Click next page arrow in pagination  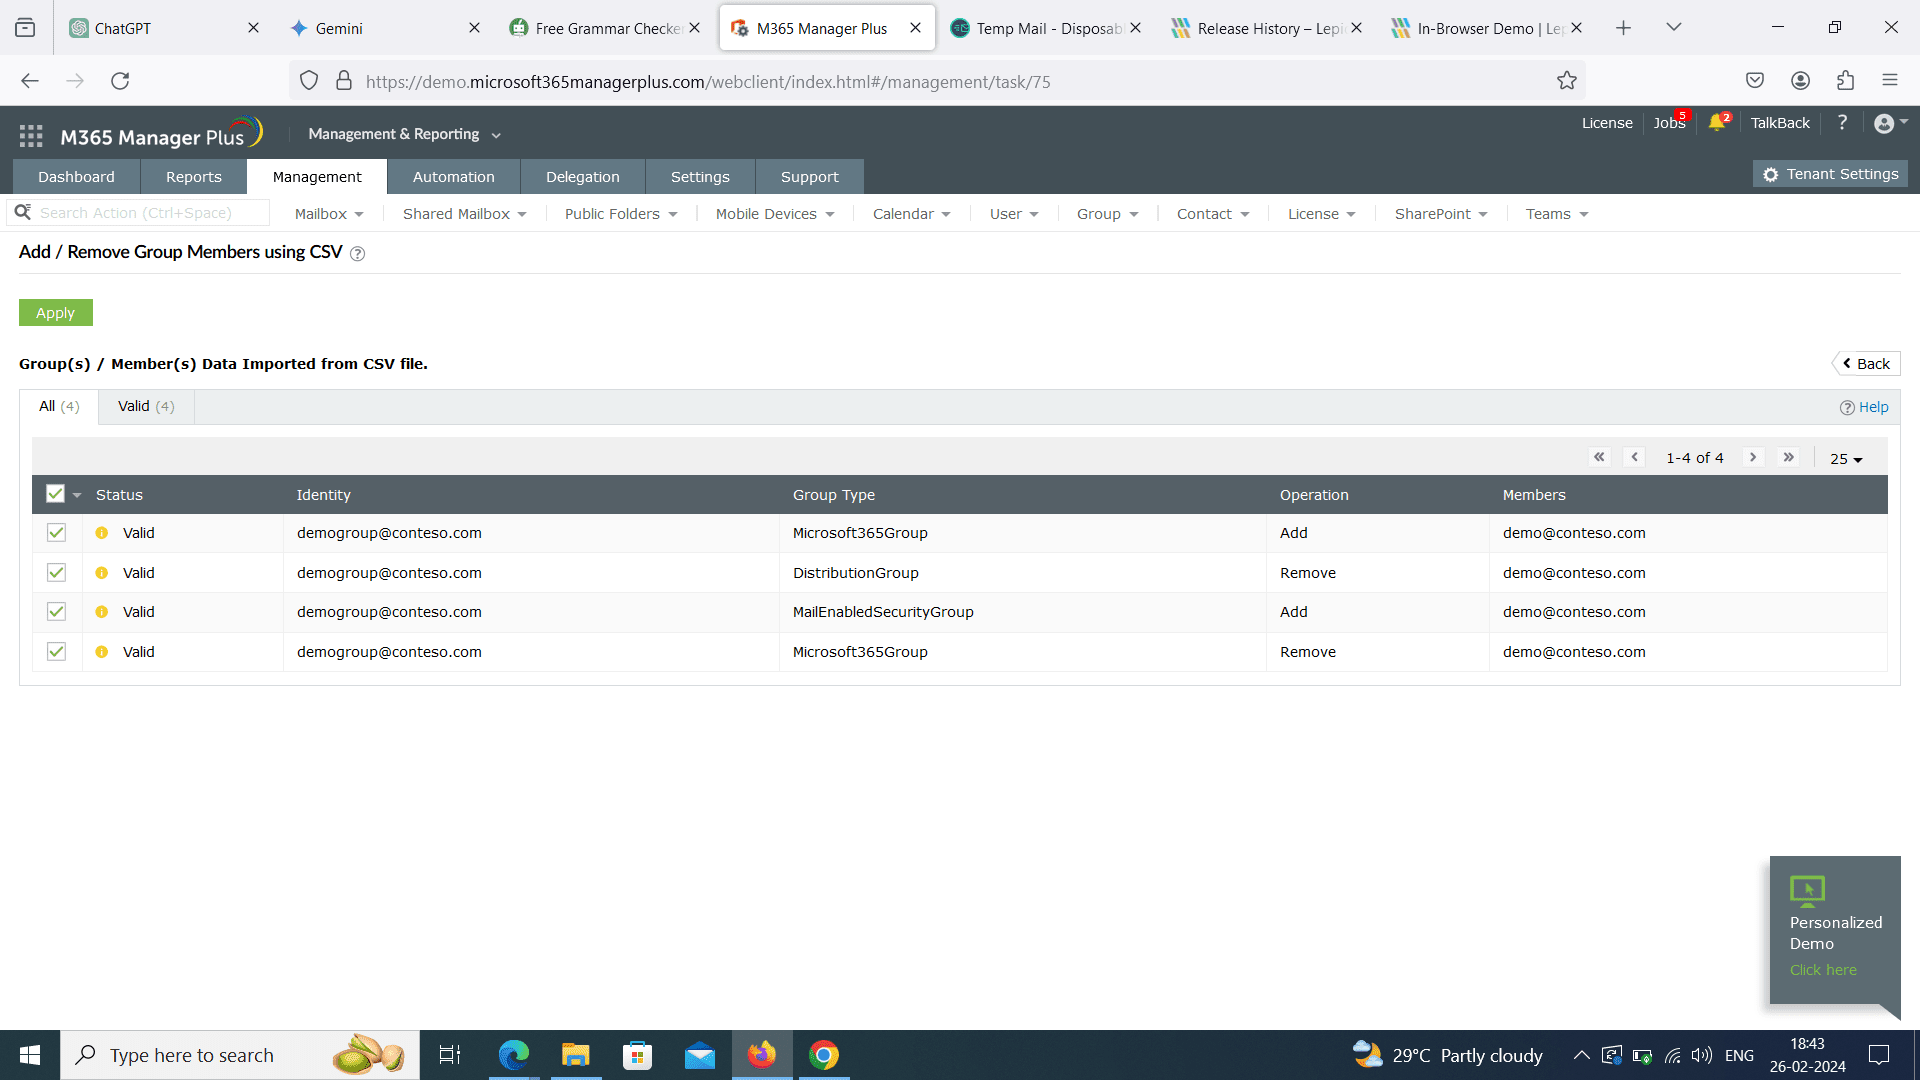click(1753, 457)
